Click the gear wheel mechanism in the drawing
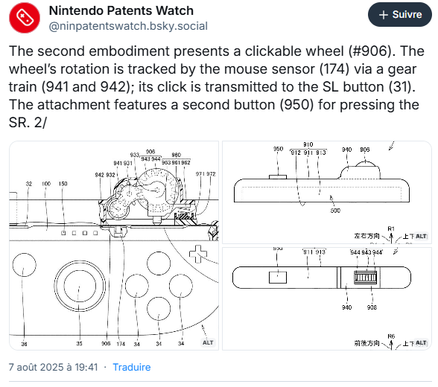This screenshot has height=387, width=438. (157, 191)
